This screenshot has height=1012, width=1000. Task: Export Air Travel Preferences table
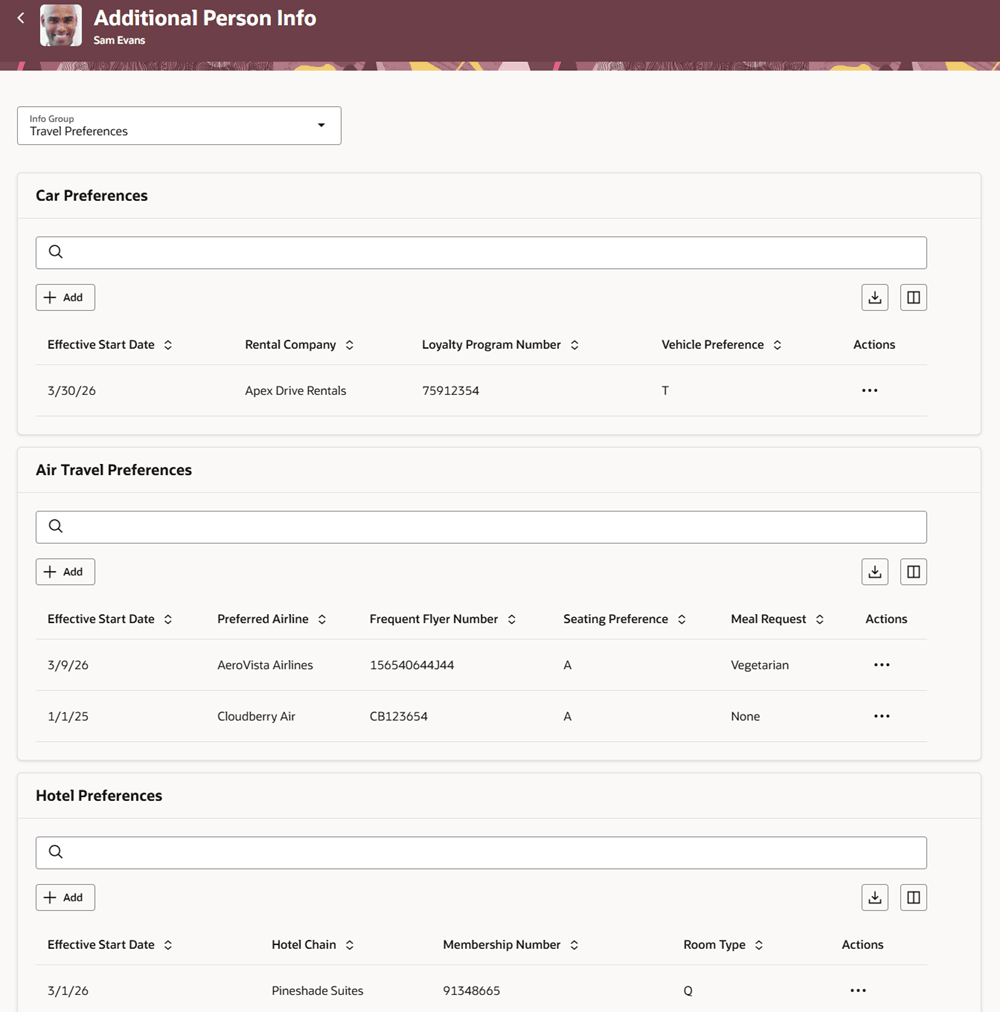point(875,572)
